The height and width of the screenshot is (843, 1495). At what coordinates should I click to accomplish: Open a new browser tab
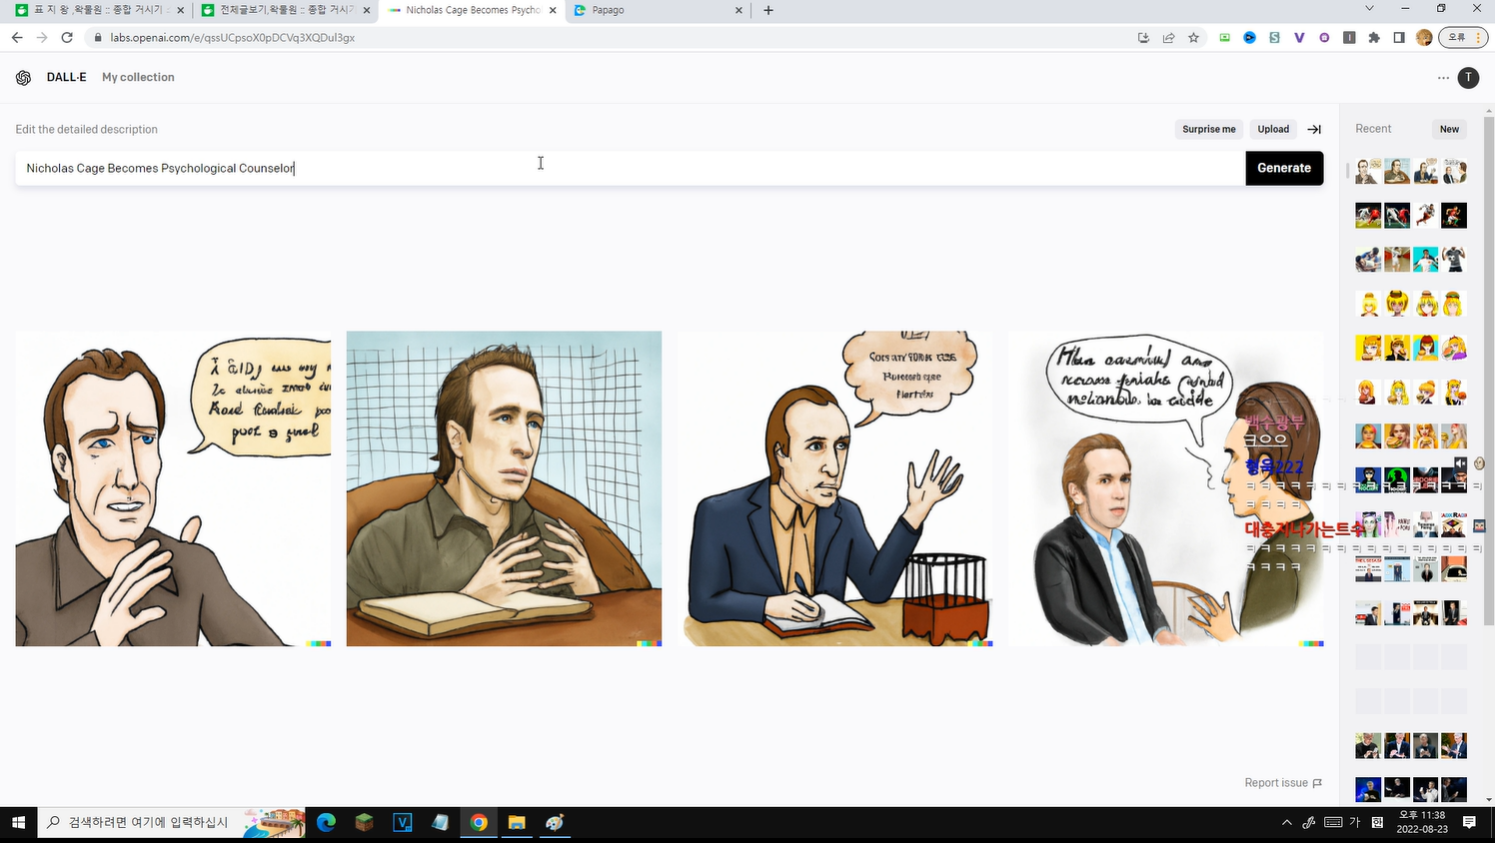768,10
